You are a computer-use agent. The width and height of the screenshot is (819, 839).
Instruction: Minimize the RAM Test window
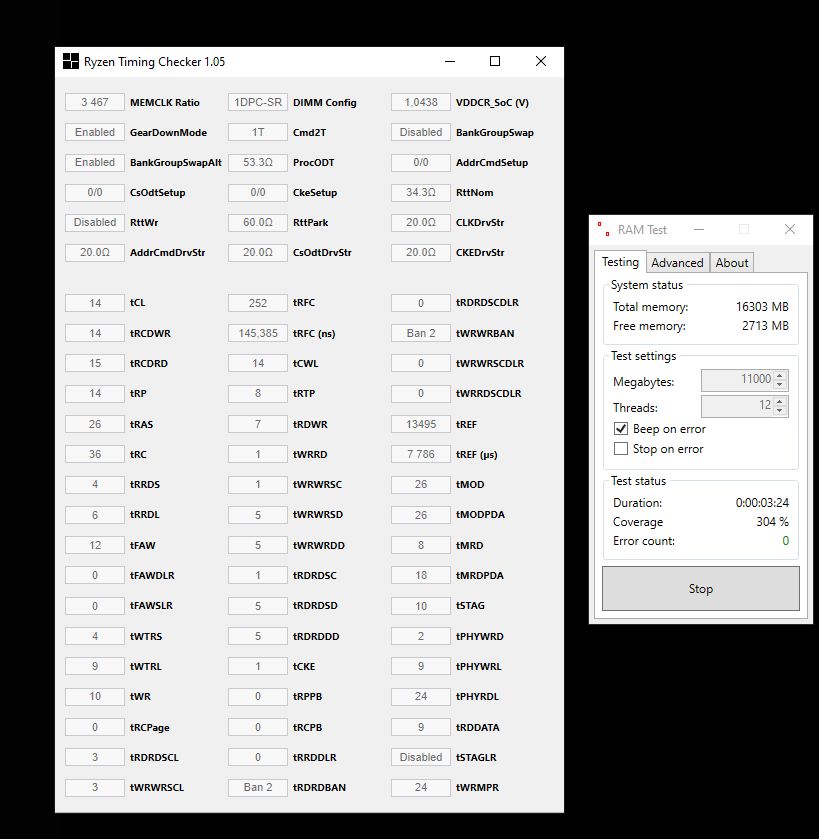coord(699,230)
